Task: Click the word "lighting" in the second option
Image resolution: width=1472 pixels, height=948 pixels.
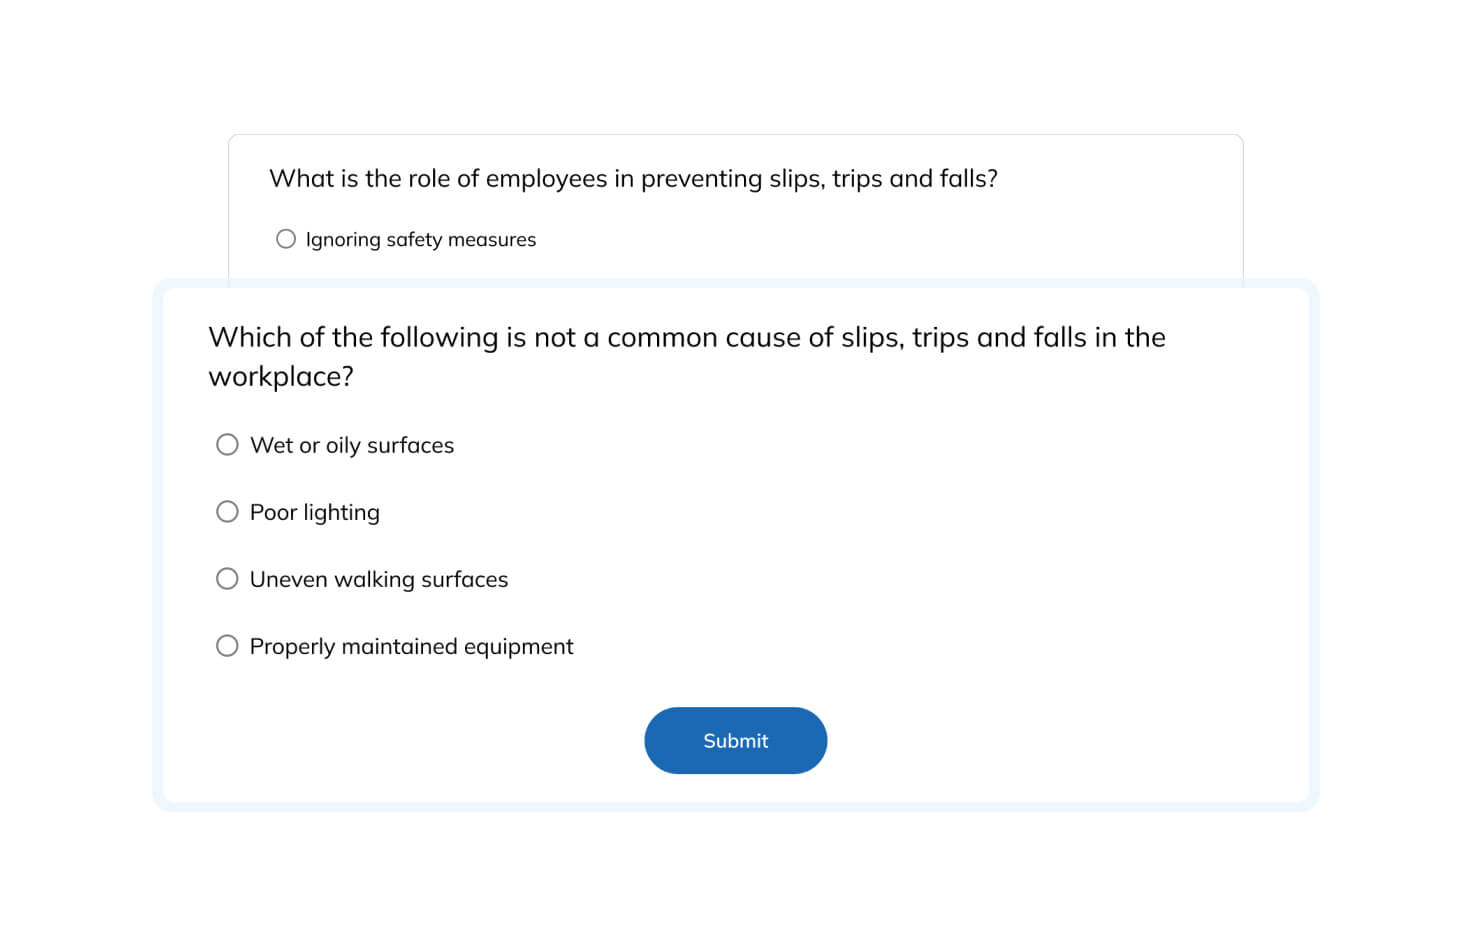Action: pyautogui.click(x=341, y=512)
